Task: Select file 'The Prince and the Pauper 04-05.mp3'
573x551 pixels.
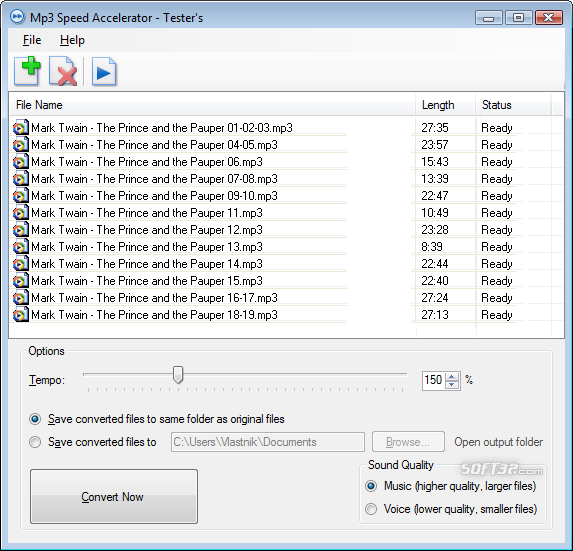Action: [154, 145]
